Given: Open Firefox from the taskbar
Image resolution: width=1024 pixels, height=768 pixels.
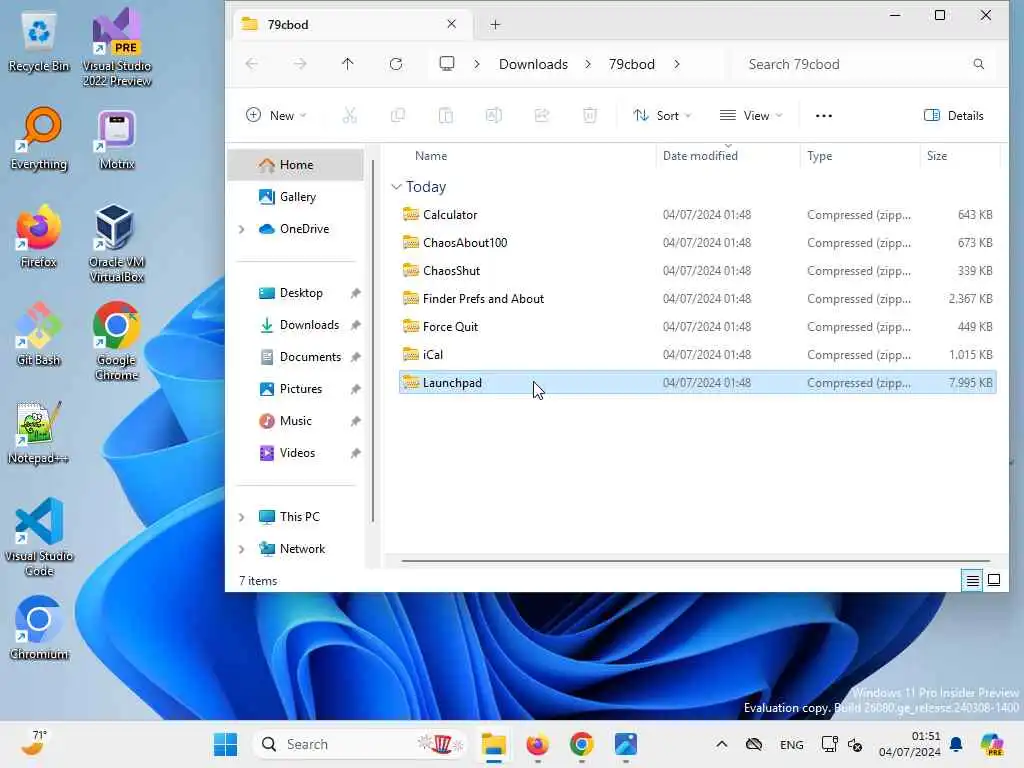Looking at the screenshot, I should [537, 744].
